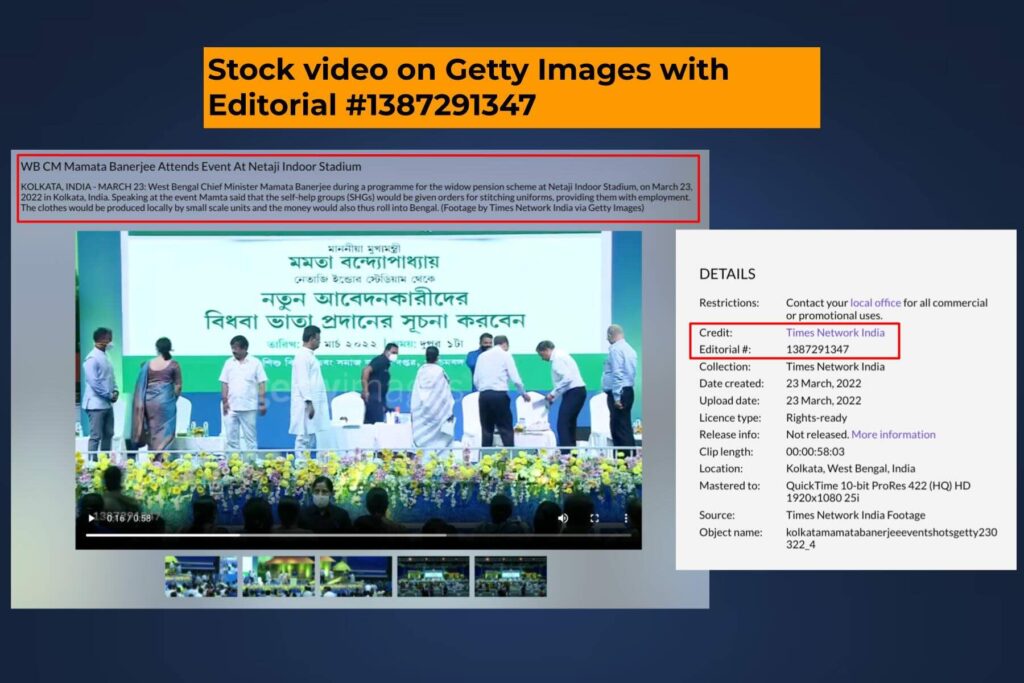Select the fourth thumbnail below the video
The height and width of the screenshot is (683, 1024).
click(433, 576)
